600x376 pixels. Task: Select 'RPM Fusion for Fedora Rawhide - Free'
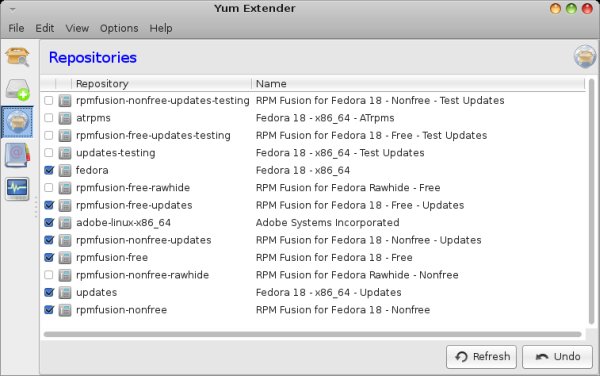tap(348, 188)
